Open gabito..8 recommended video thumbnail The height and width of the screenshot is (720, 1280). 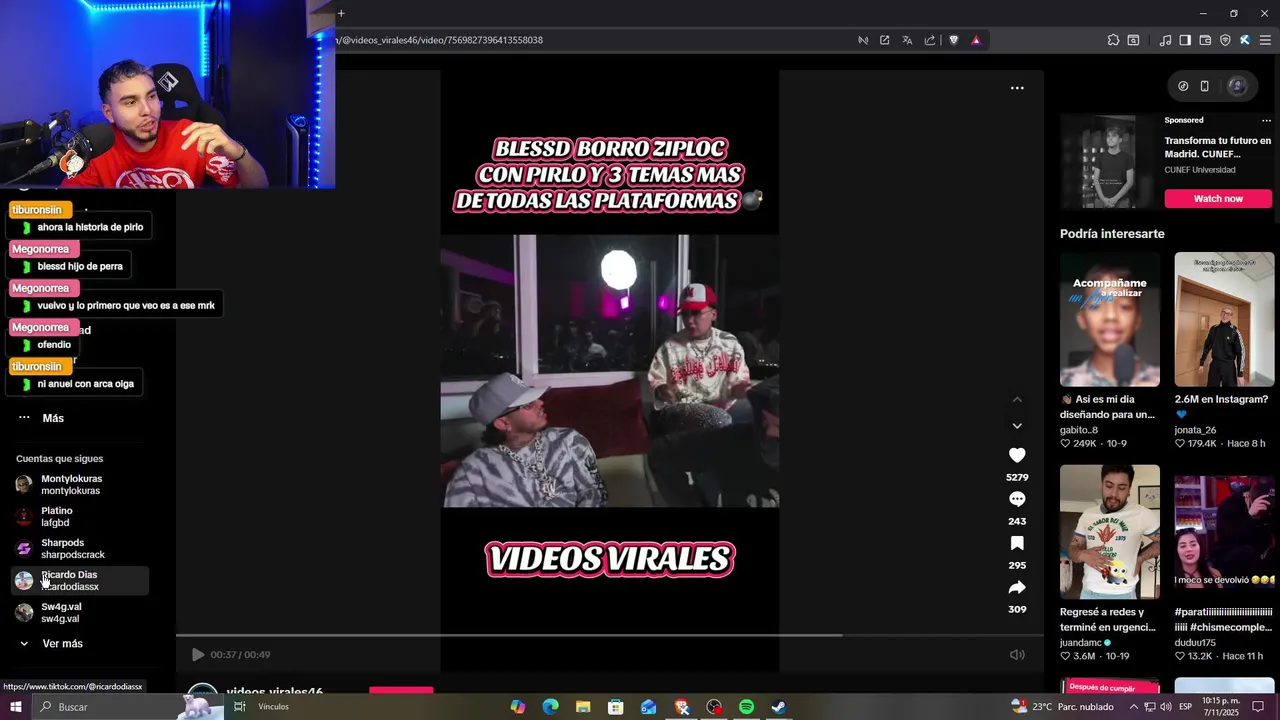tap(1110, 319)
